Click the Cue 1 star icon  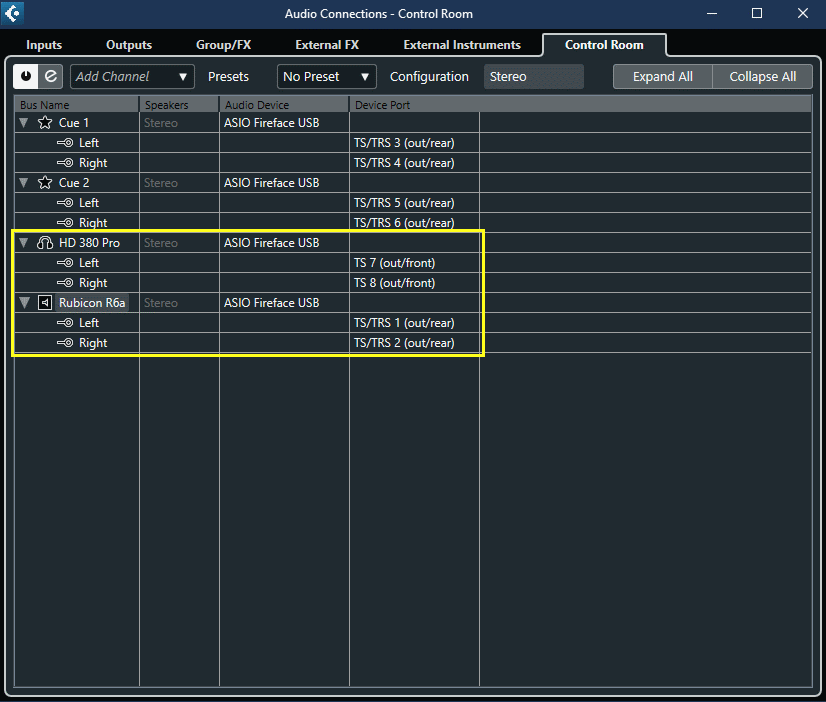45,123
